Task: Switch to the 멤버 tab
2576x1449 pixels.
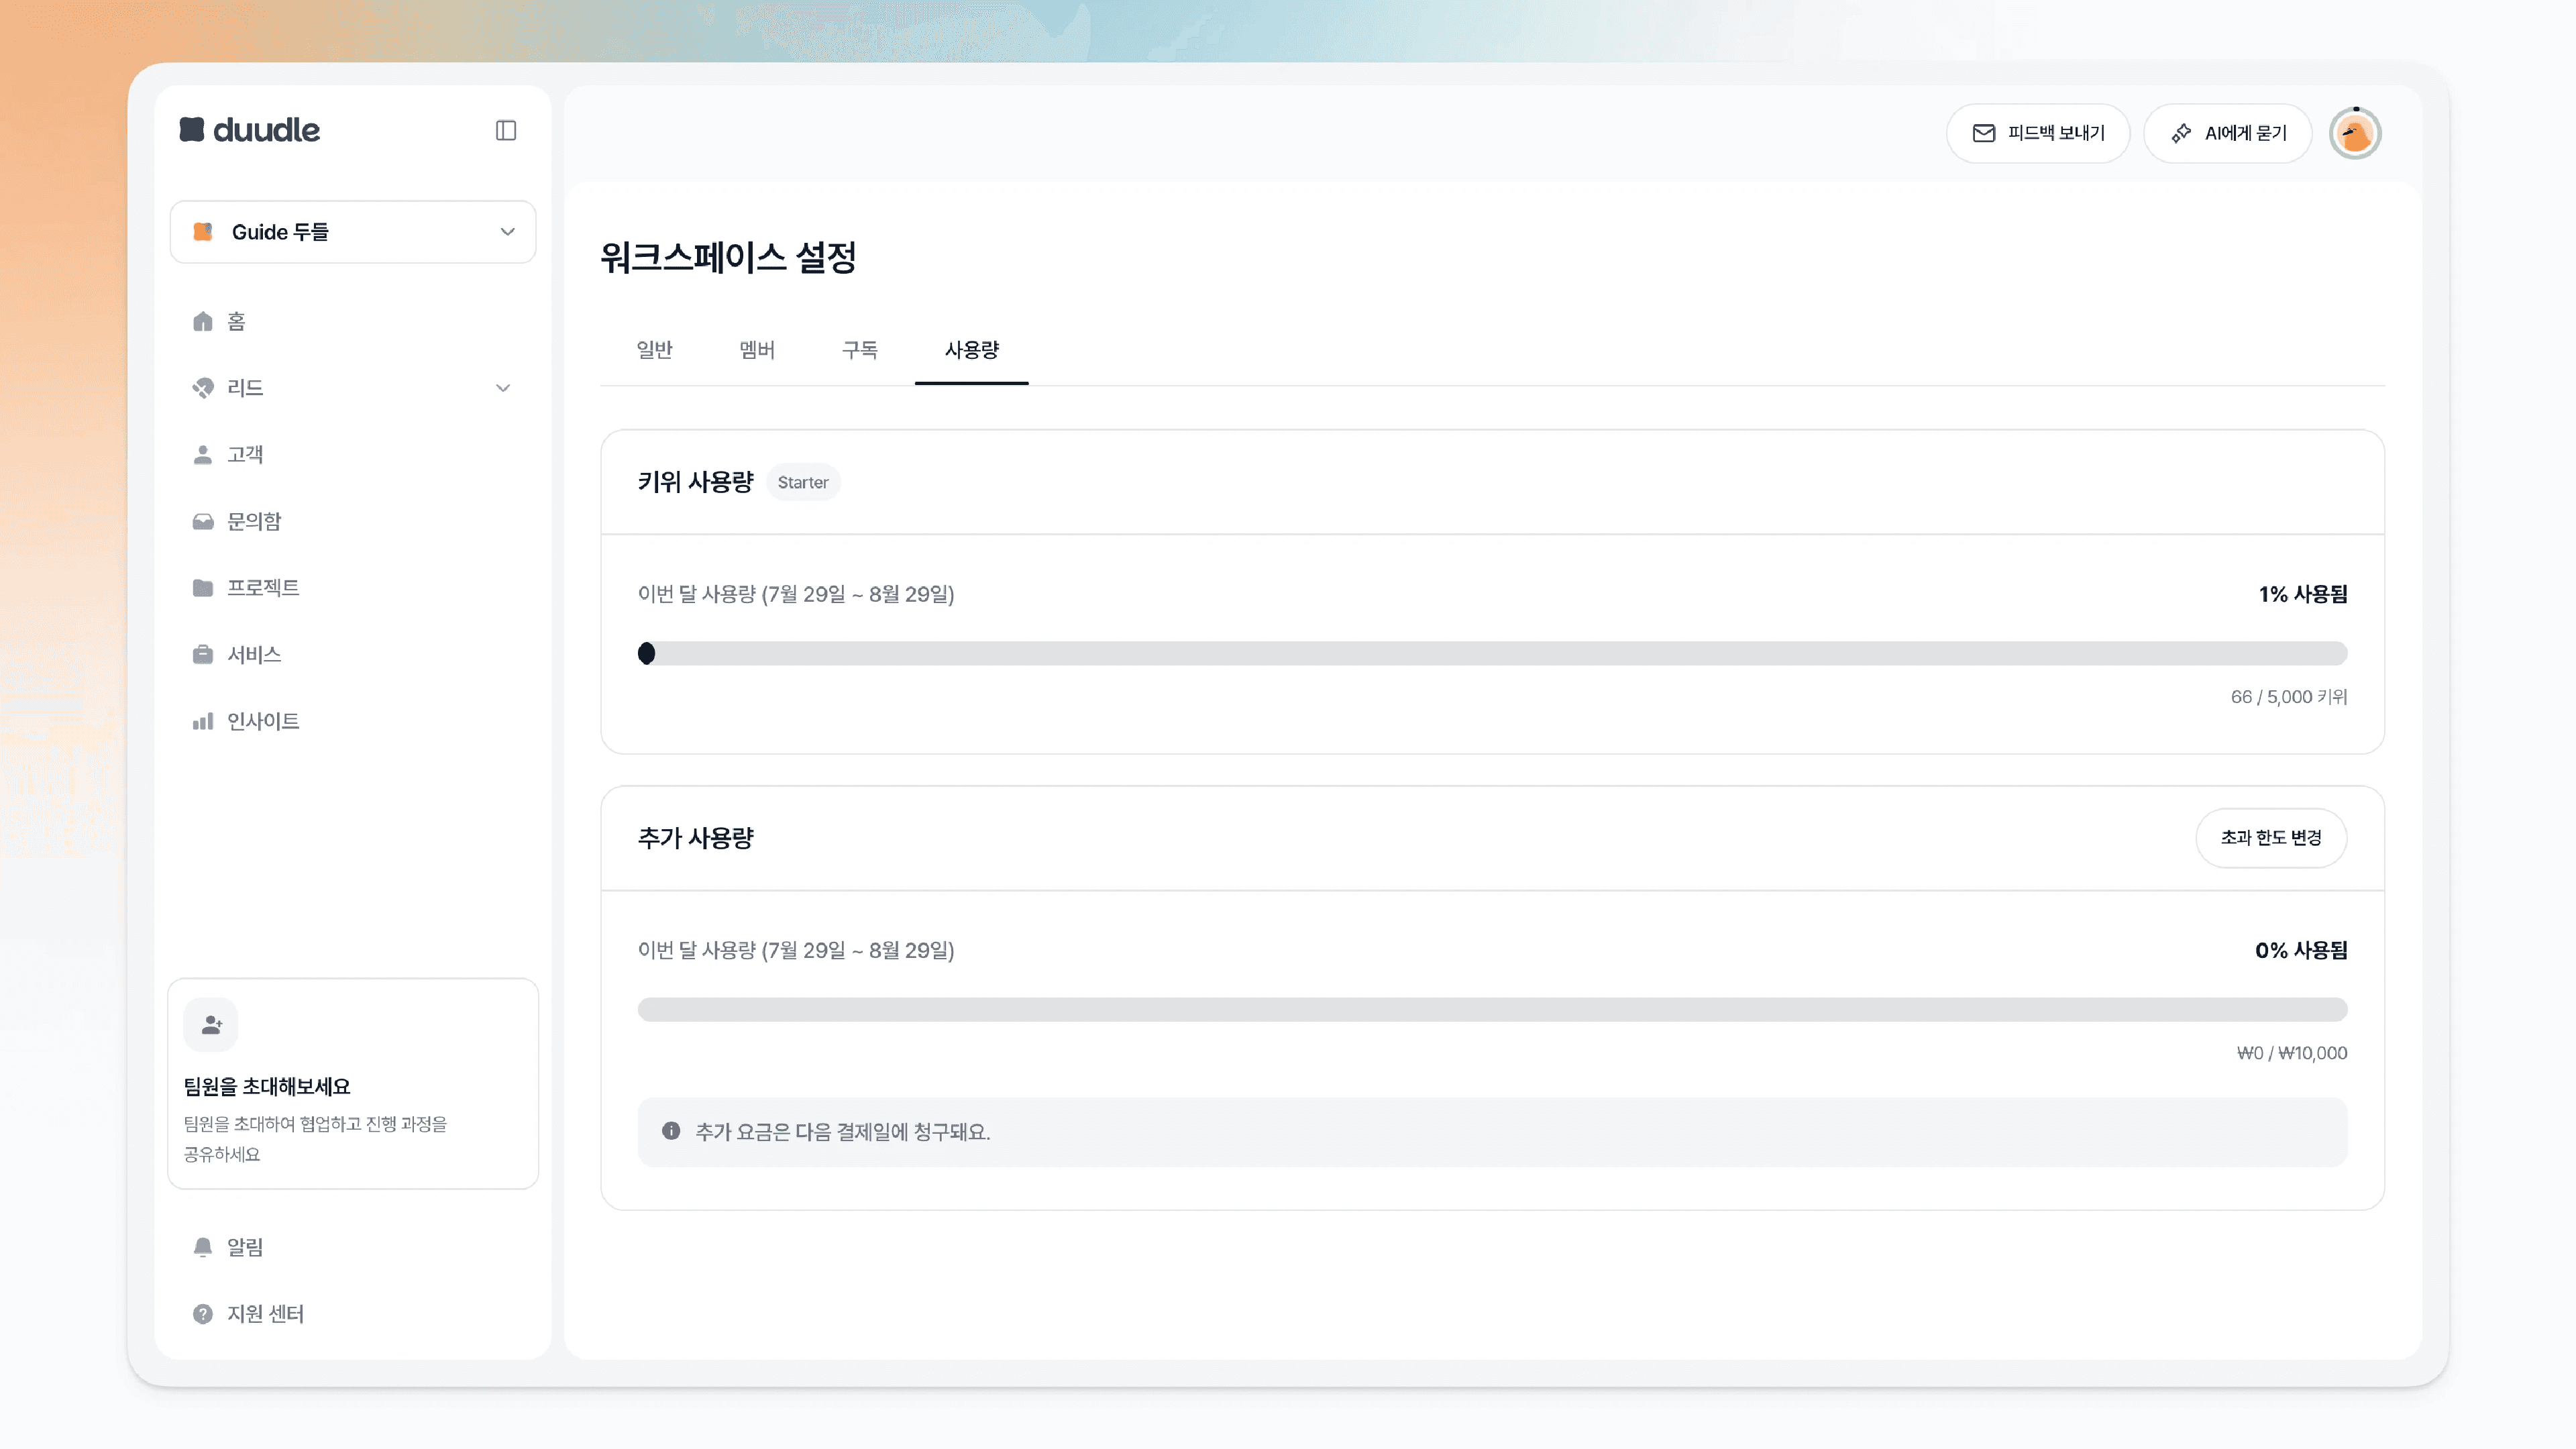Action: tap(757, 350)
